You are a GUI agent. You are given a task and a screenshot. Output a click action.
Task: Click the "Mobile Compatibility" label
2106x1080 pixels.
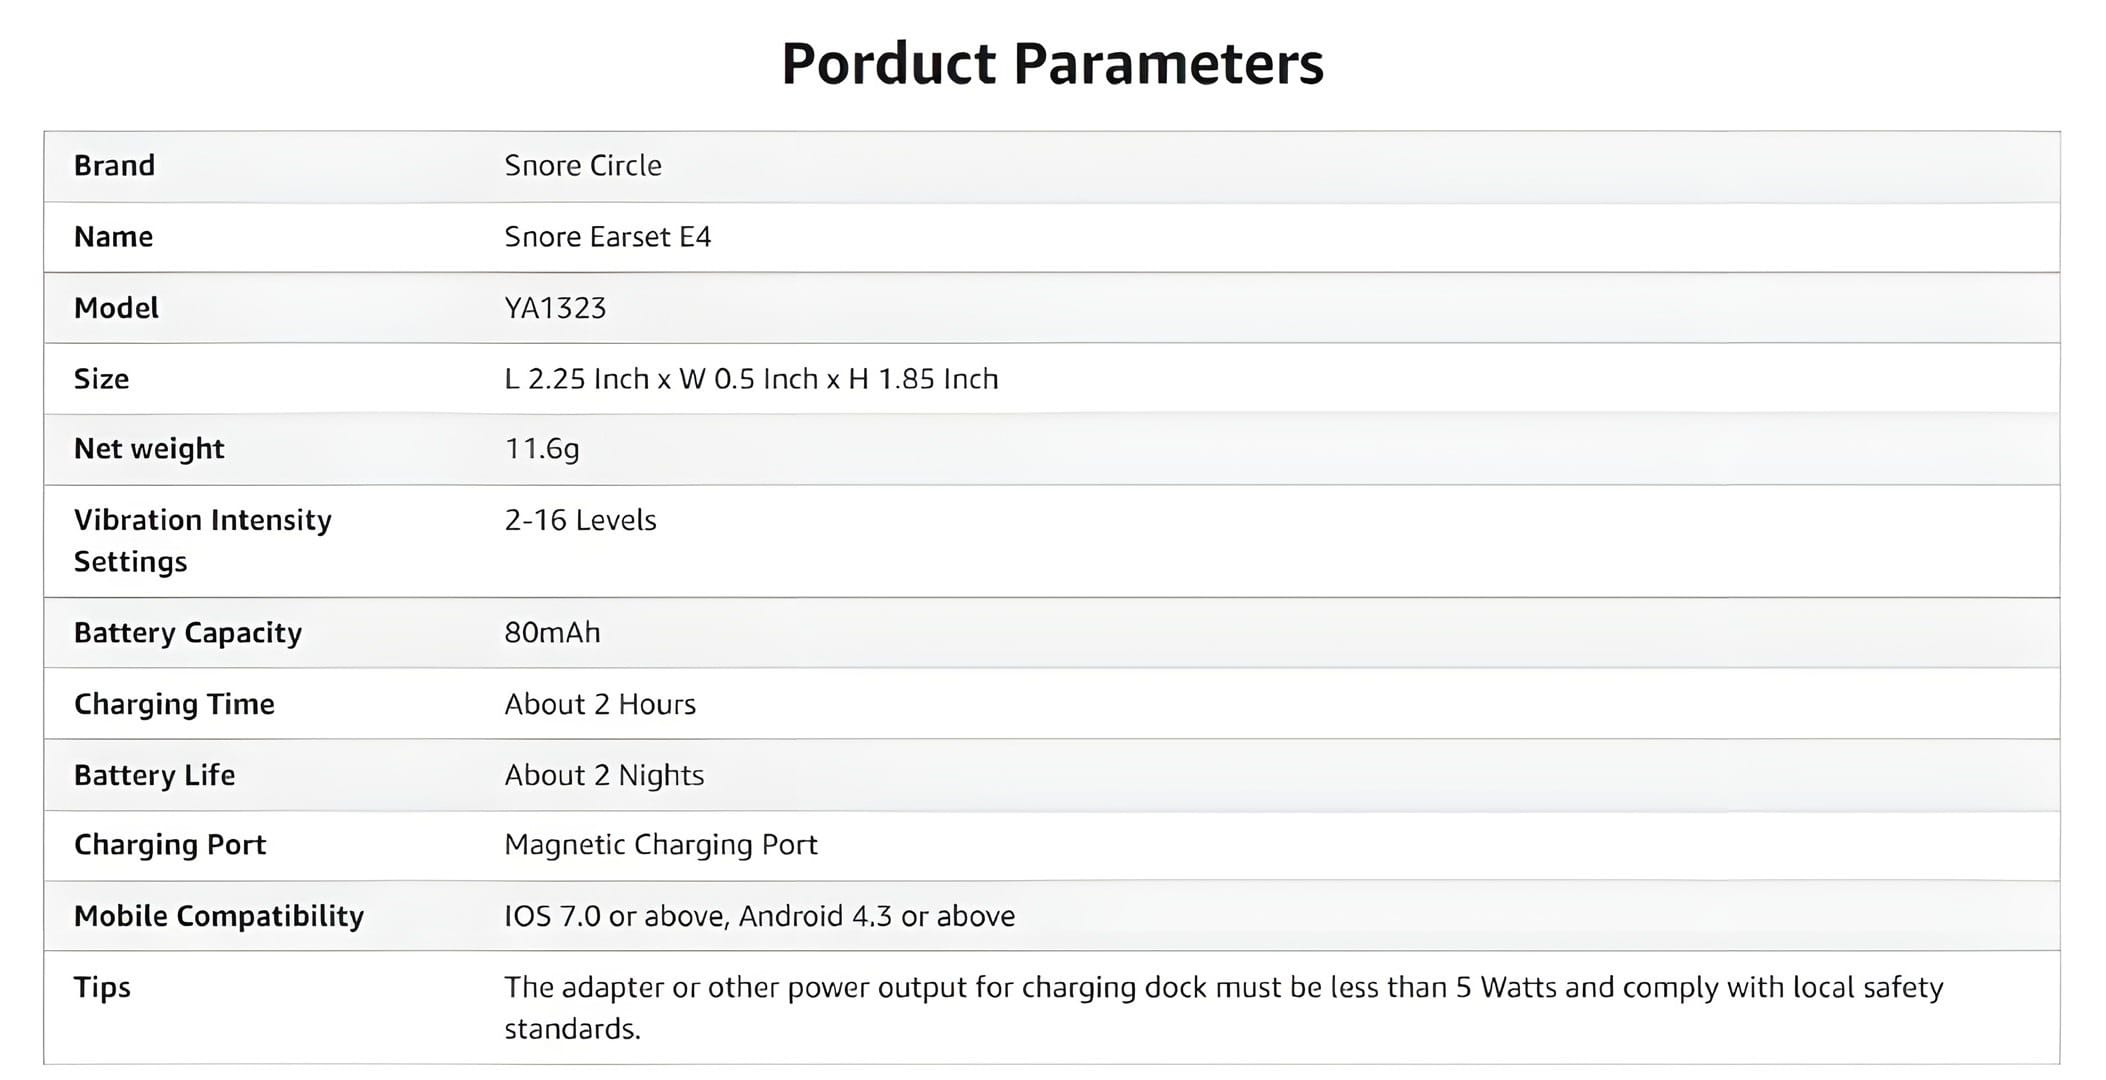[x=218, y=916]
